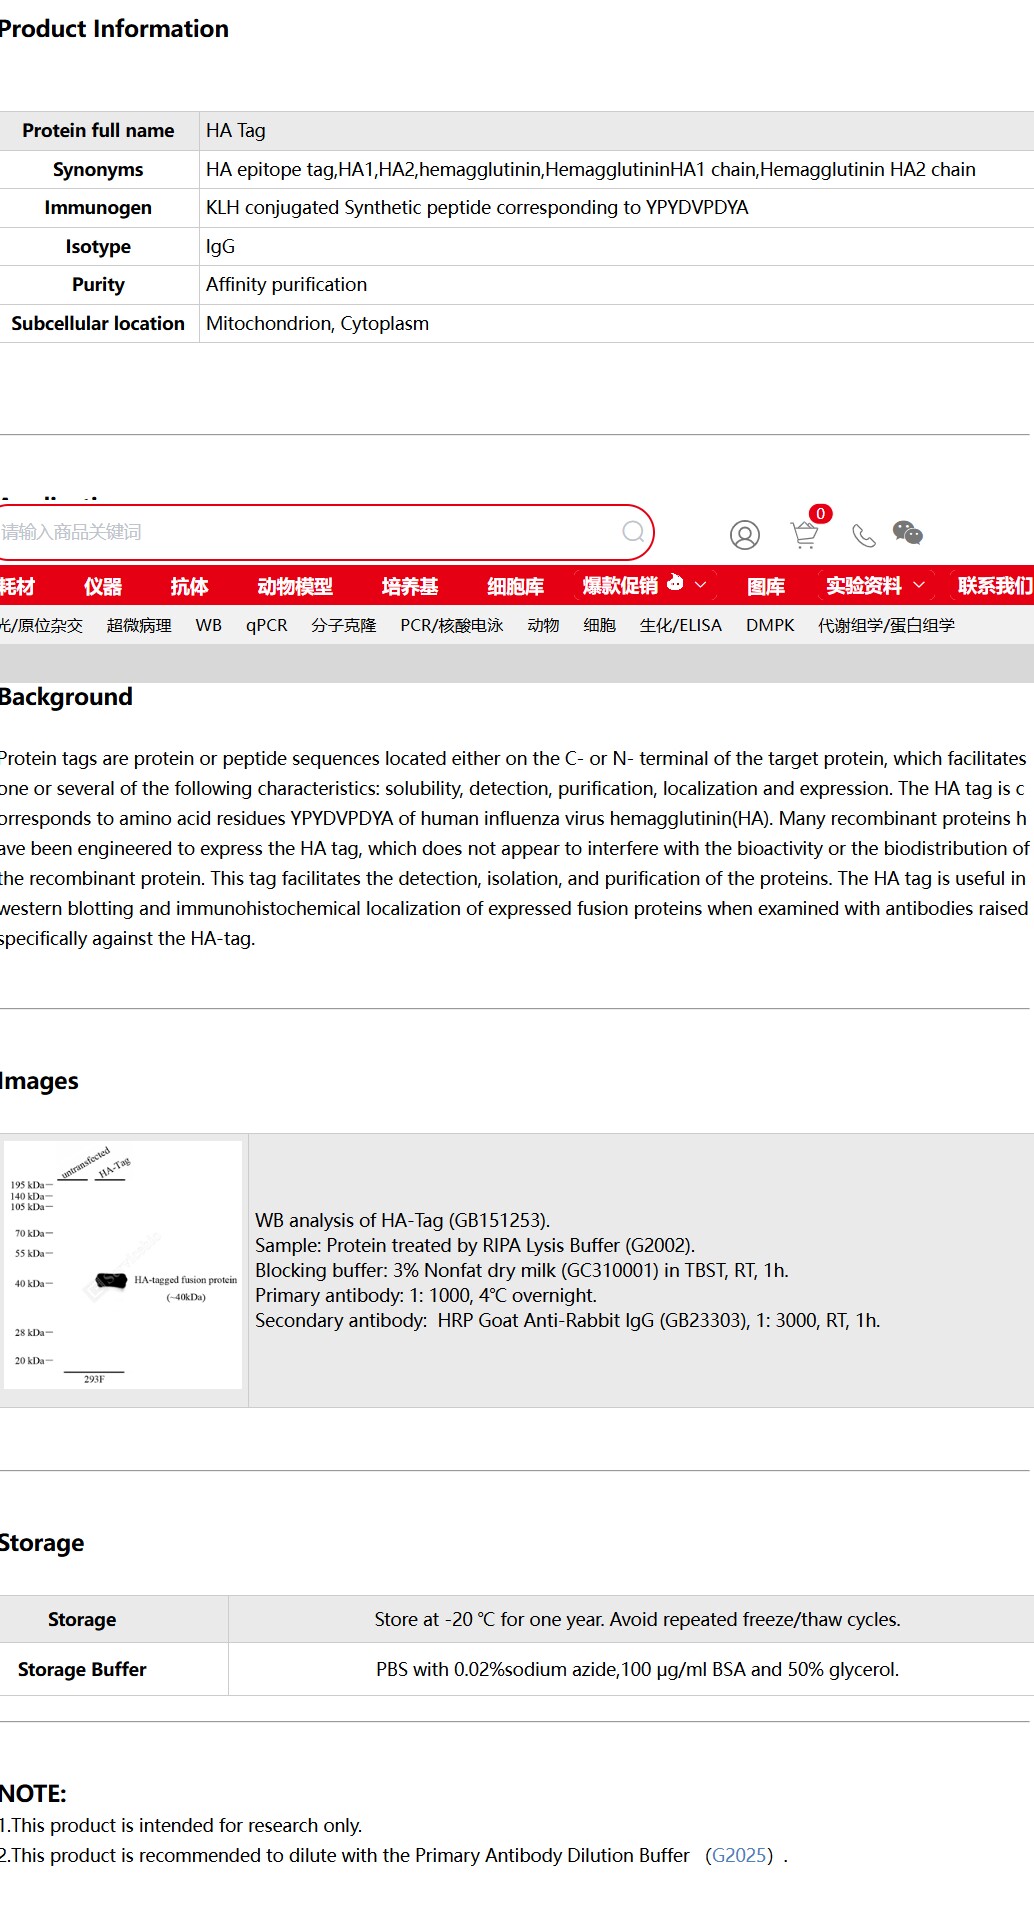Click the product keyword search field
The image size is (1034, 1911).
click(x=310, y=532)
